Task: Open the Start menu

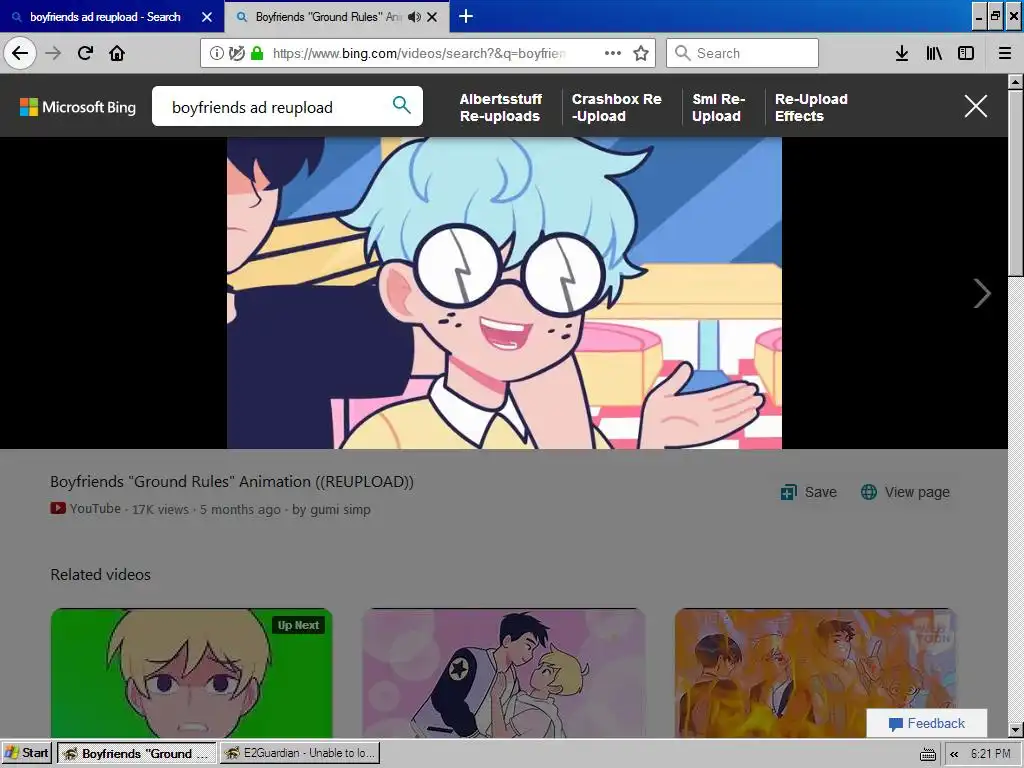Action: coord(26,753)
